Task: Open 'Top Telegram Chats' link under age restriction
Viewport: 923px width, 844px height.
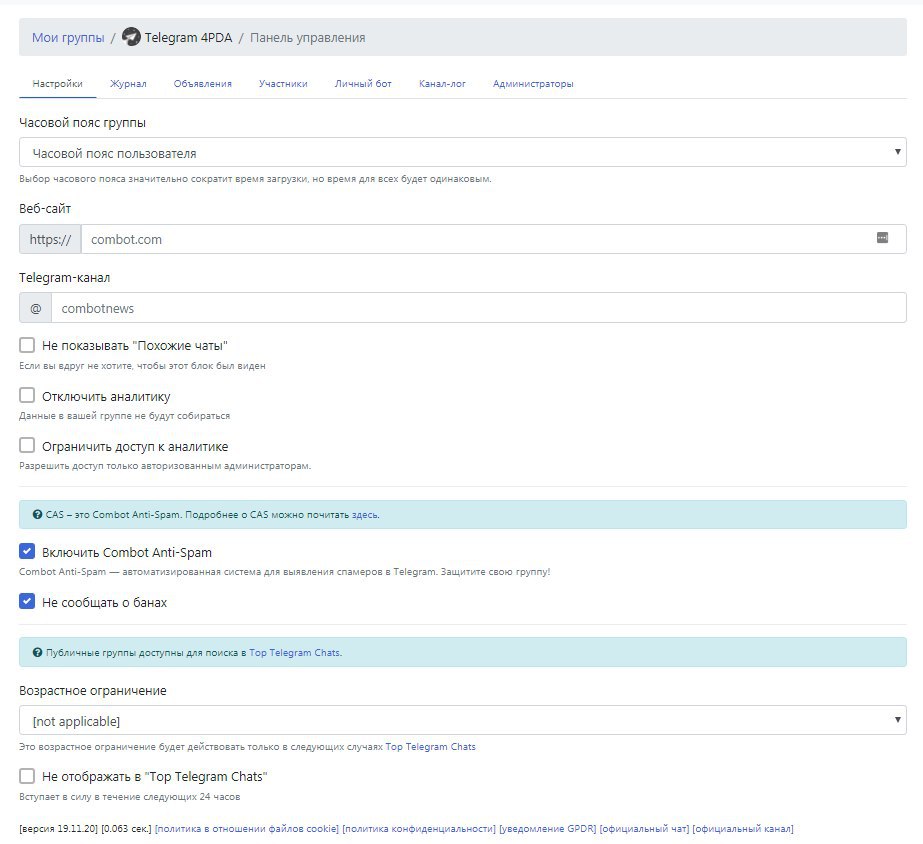Action: (430, 747)
